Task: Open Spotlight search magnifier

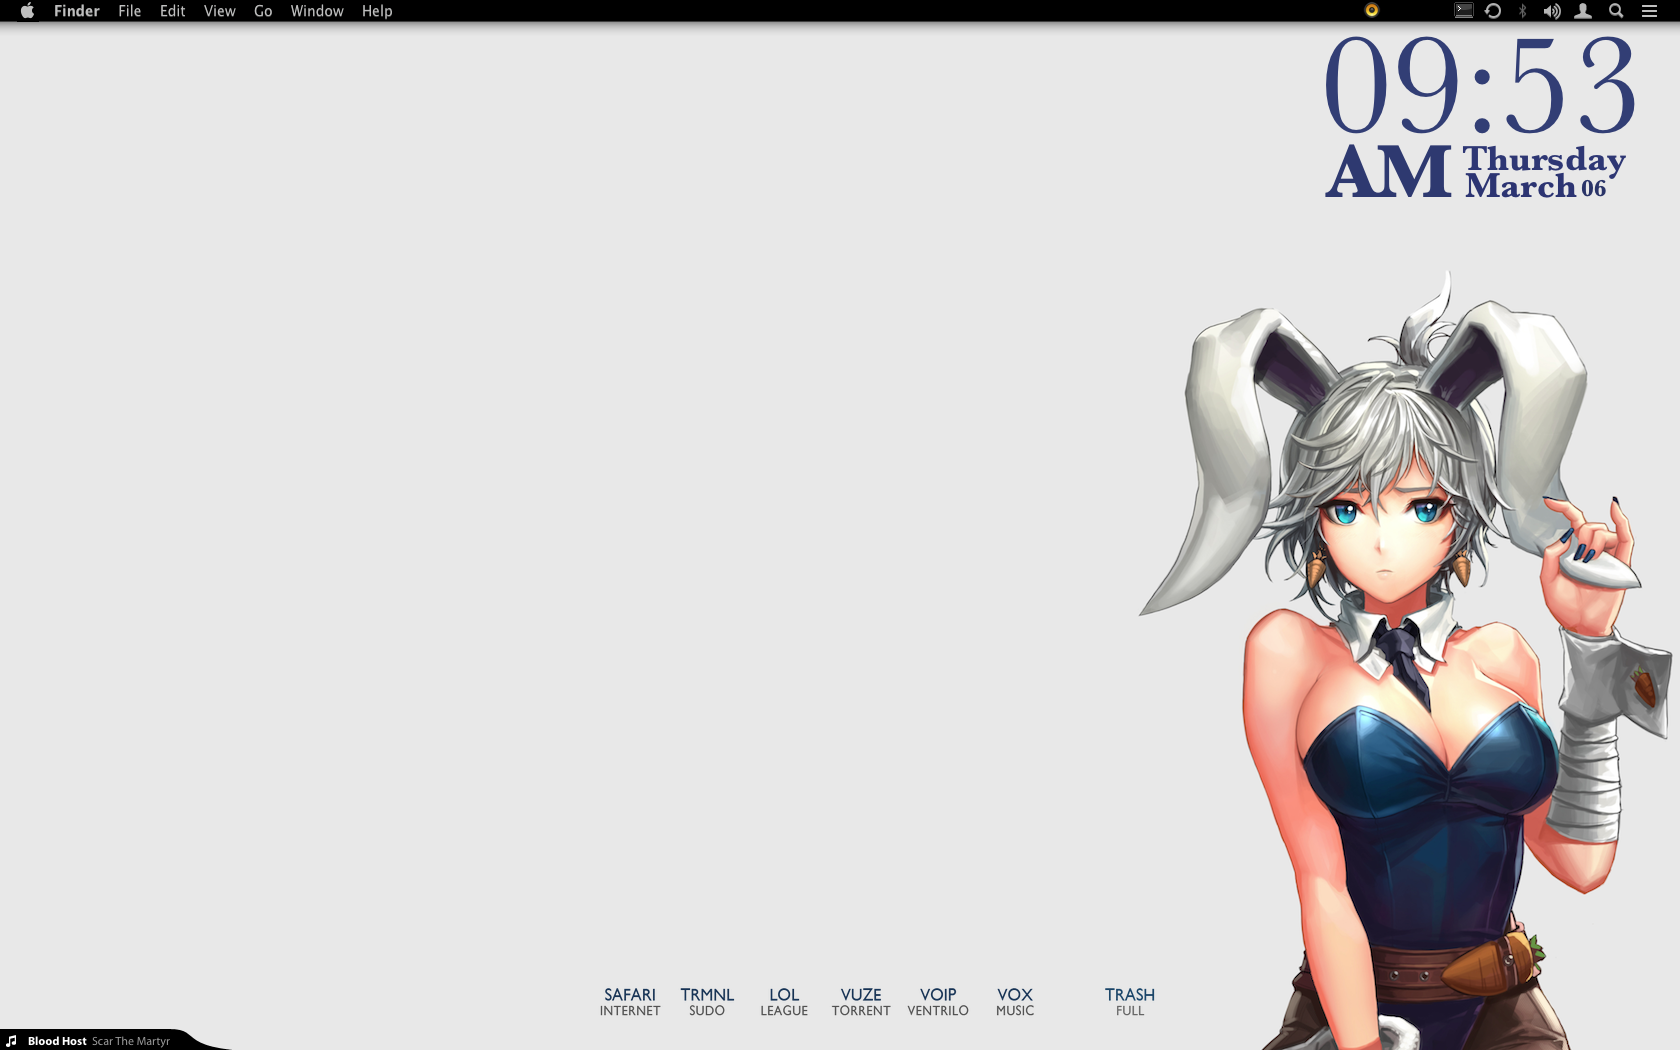Action: 1616,11
